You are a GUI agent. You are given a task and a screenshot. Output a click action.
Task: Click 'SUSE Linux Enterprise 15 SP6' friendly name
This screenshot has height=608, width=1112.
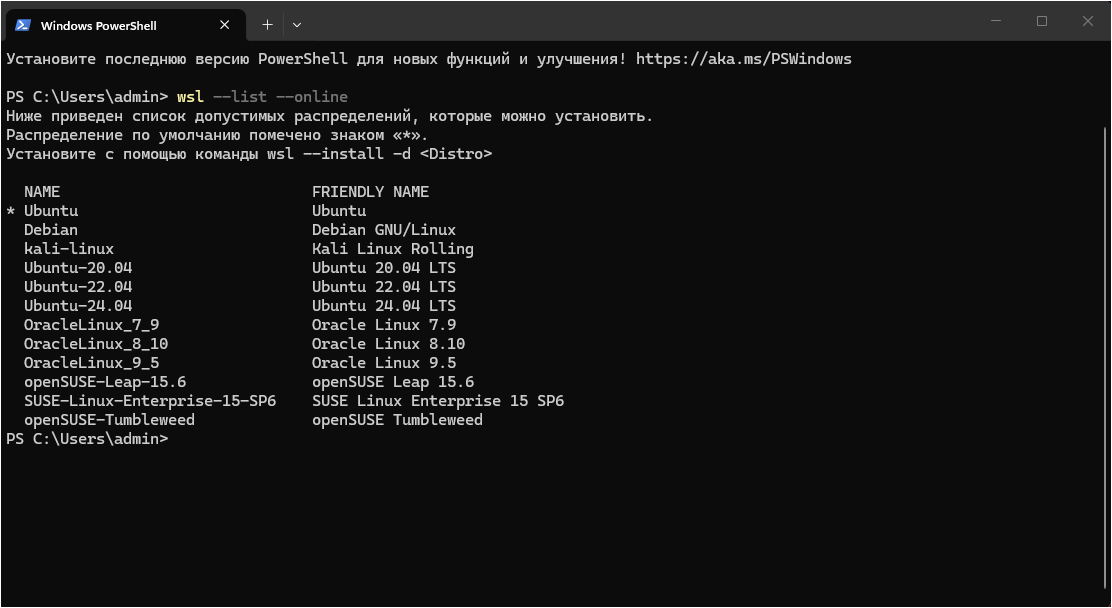(x=438, y=401)
